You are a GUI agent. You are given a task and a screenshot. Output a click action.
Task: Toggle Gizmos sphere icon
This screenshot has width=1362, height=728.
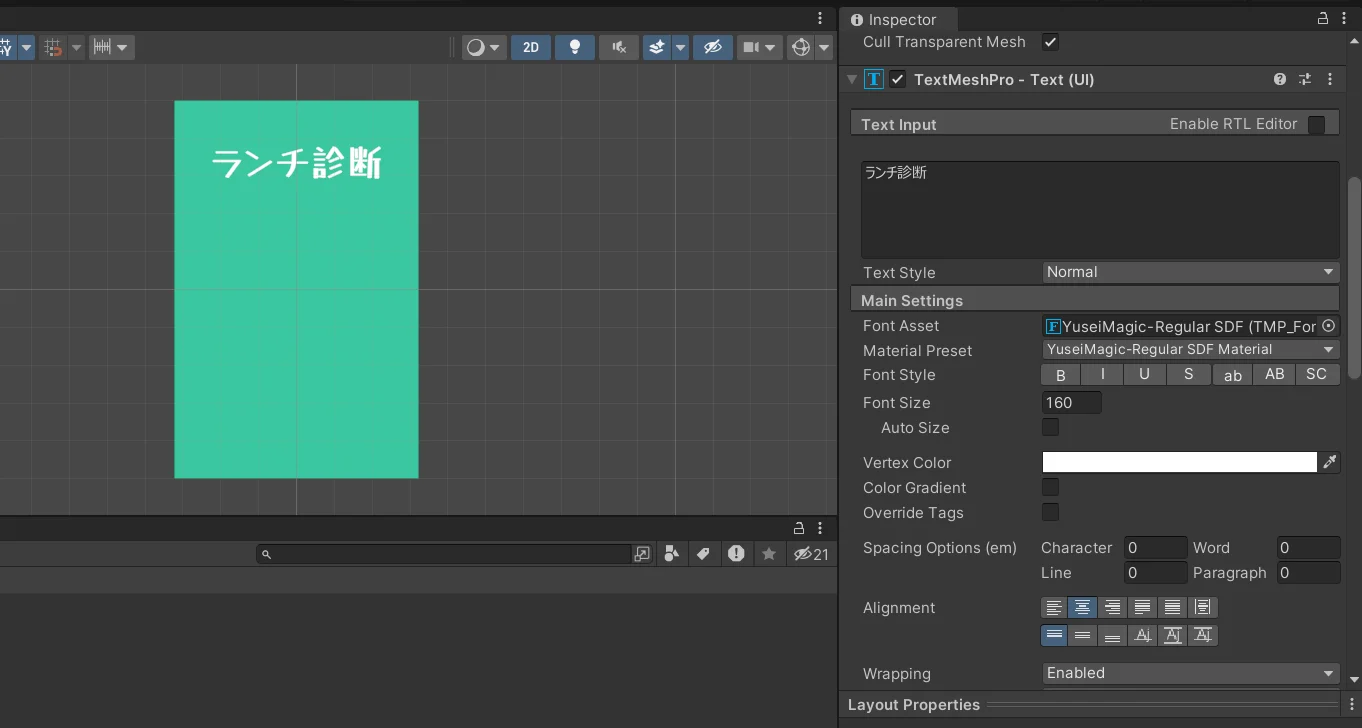tap(800, 47)
